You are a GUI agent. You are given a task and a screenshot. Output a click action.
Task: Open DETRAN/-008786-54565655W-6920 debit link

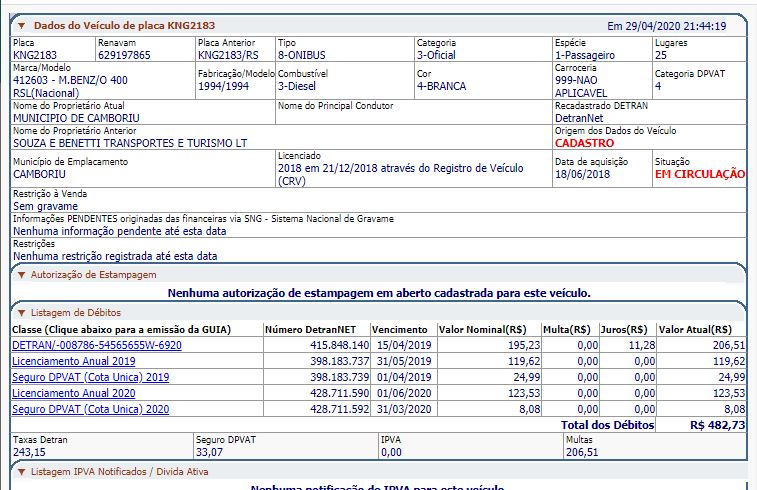tap(97, 345)
